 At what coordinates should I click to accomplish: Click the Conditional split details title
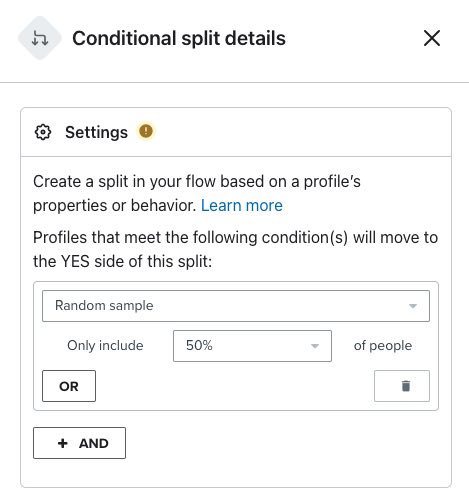179,38
